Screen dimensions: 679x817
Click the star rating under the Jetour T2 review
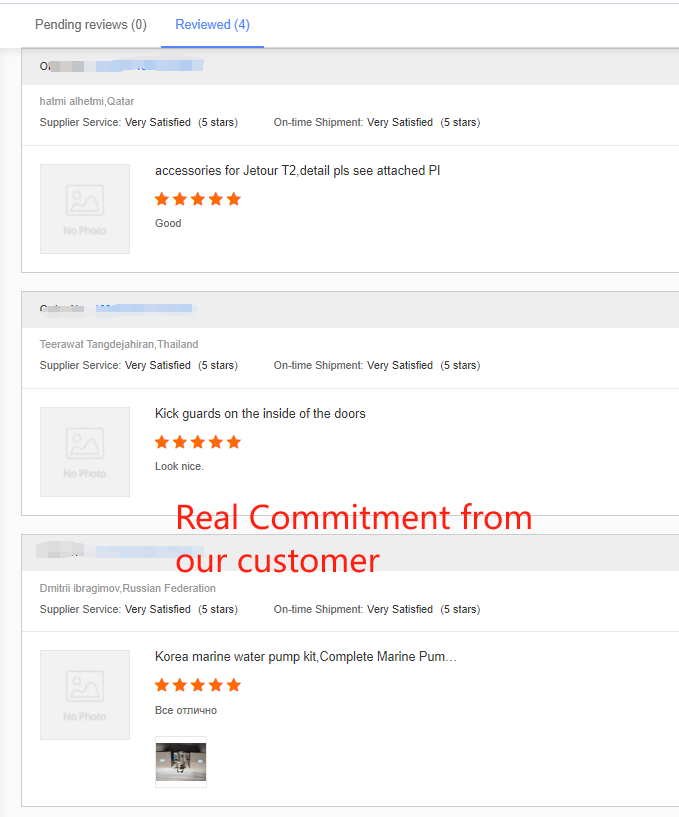198,199
